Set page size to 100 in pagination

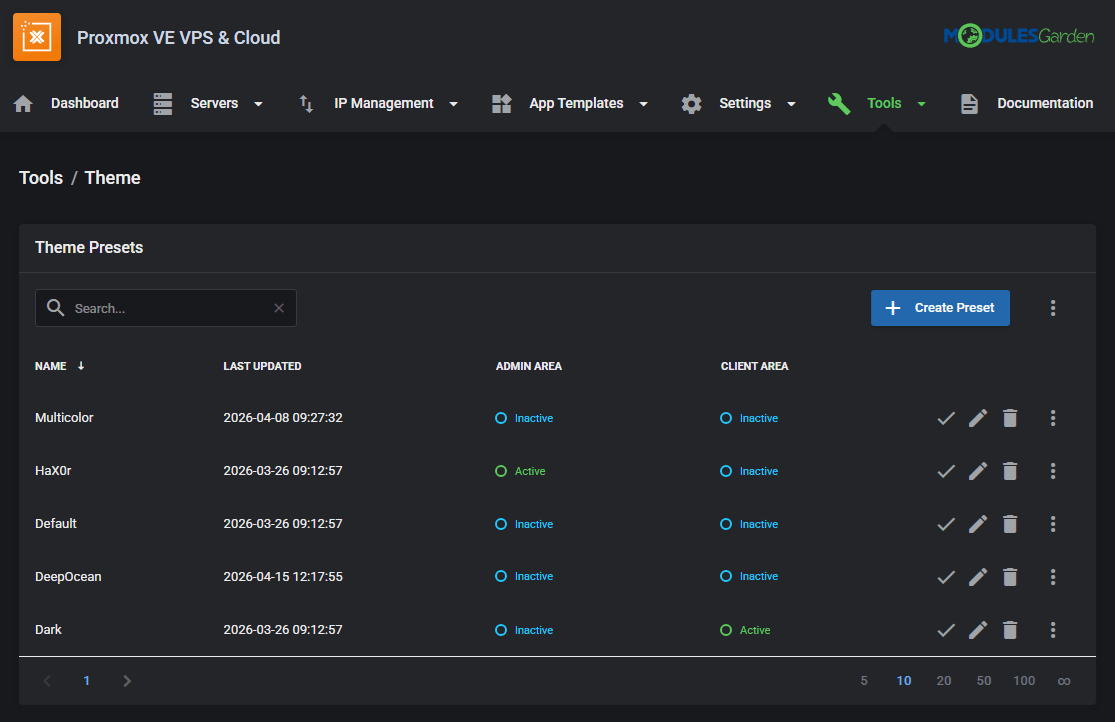[1023, 680]
